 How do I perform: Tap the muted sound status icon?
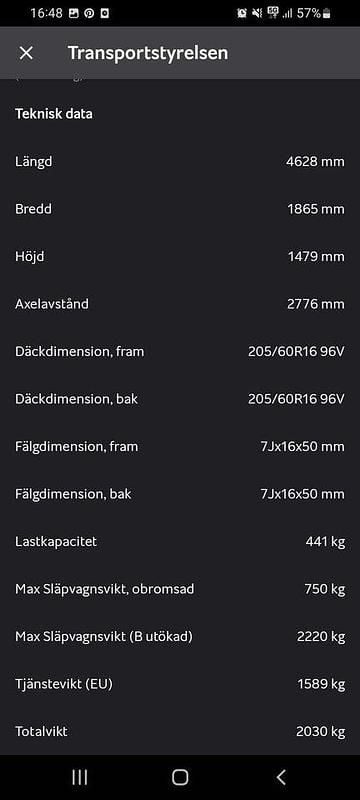257,14
